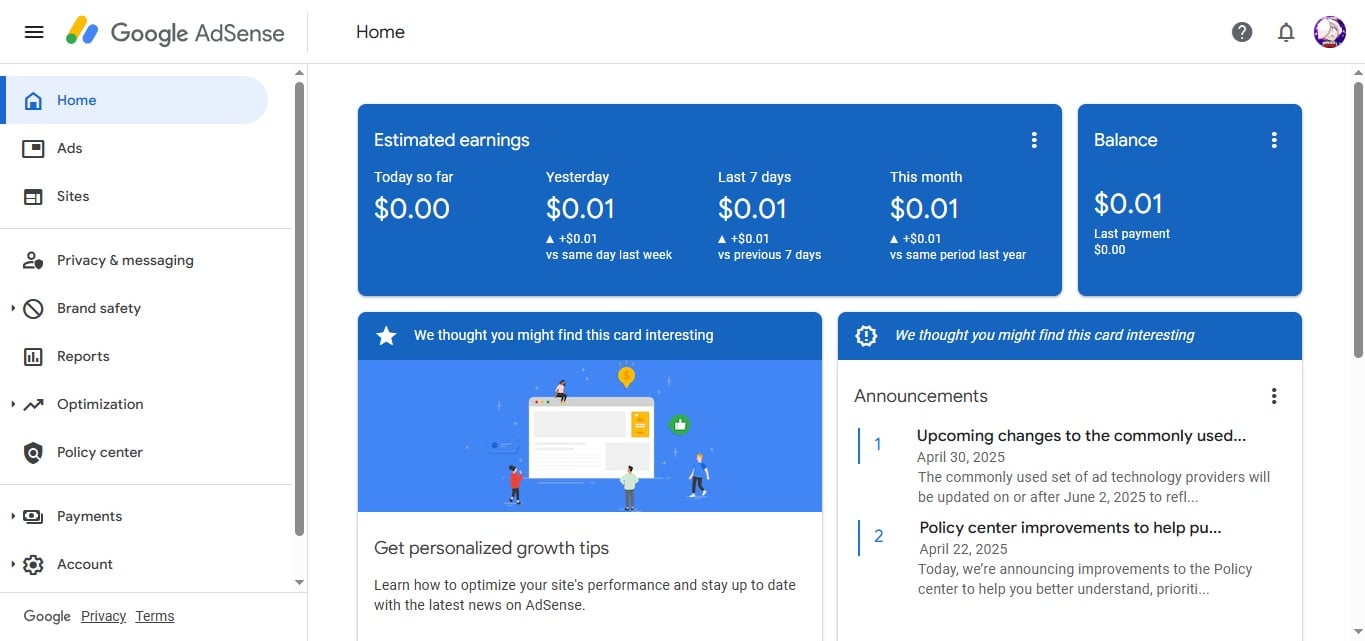Open Estimated earnings three-dot menu
This screenshot has height=641, width=1365.
pos(1034,140)
